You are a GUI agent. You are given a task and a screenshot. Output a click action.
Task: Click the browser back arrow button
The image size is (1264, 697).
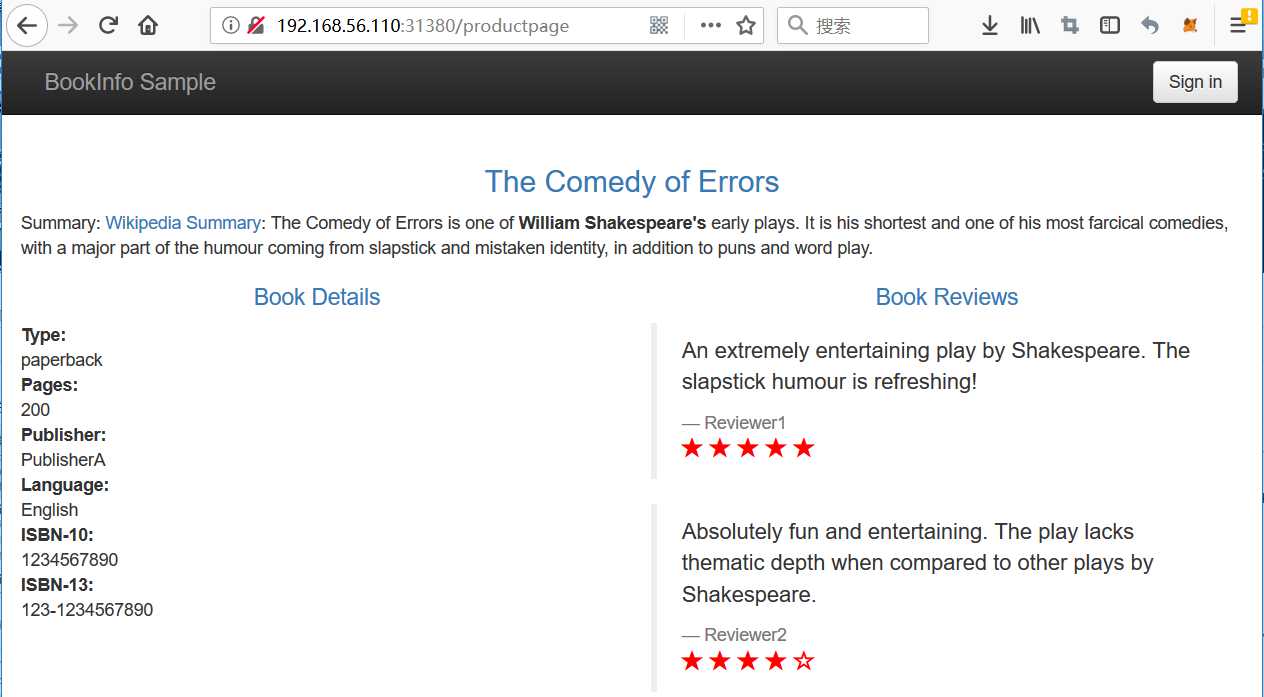(x=25, y=25)
